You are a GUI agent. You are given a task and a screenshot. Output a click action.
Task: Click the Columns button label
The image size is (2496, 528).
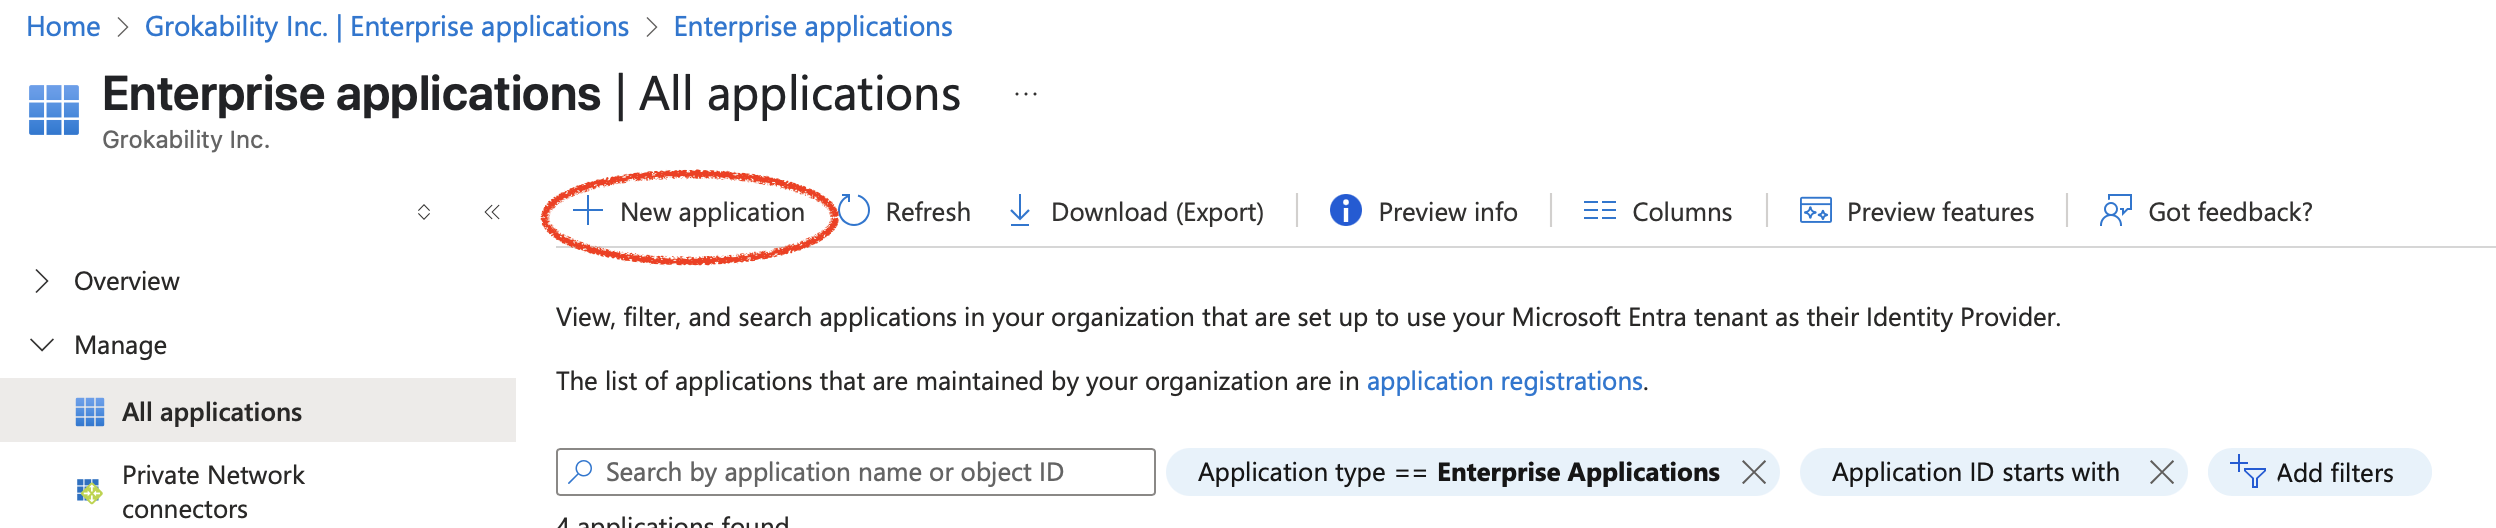tap(1682, 212)
